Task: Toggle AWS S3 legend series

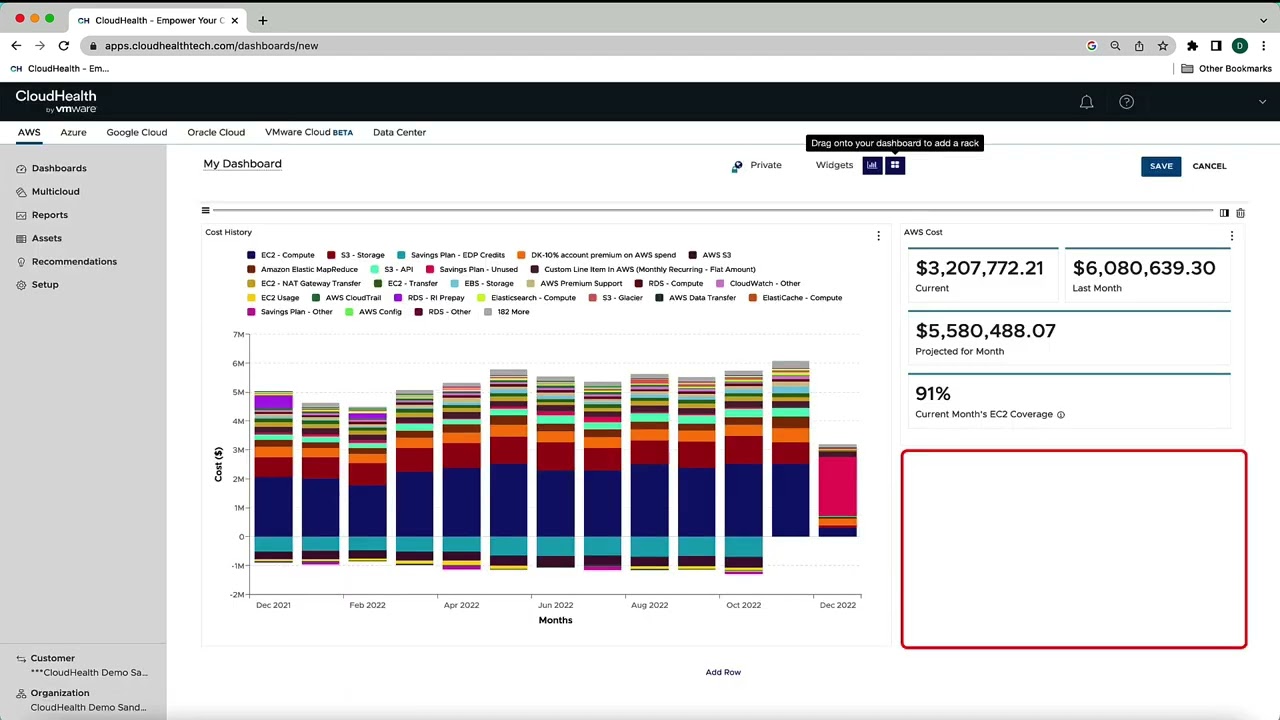Action: pyautogui.click(x=710, y=255)
